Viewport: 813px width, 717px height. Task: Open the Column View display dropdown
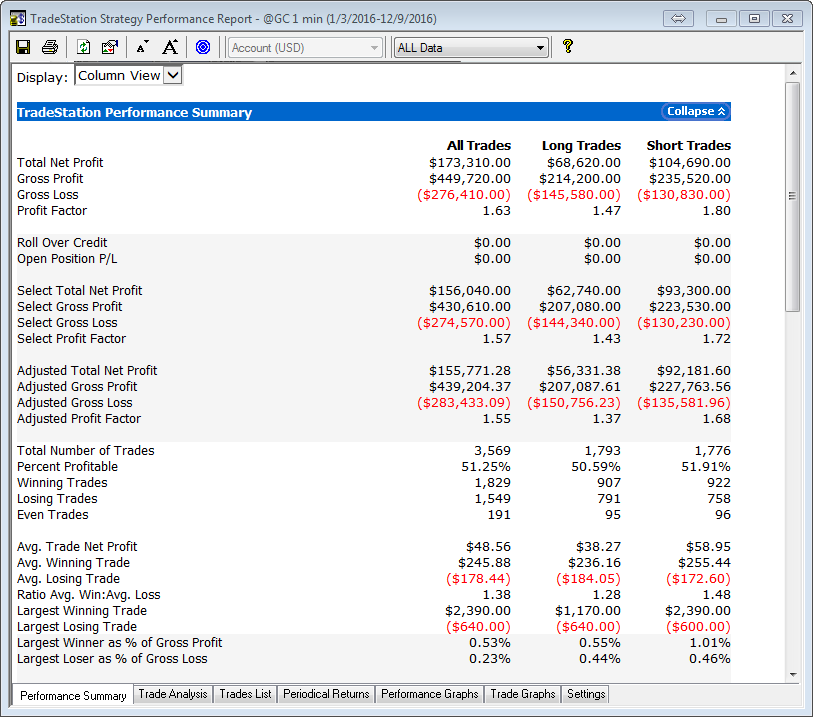pos(172,75)
